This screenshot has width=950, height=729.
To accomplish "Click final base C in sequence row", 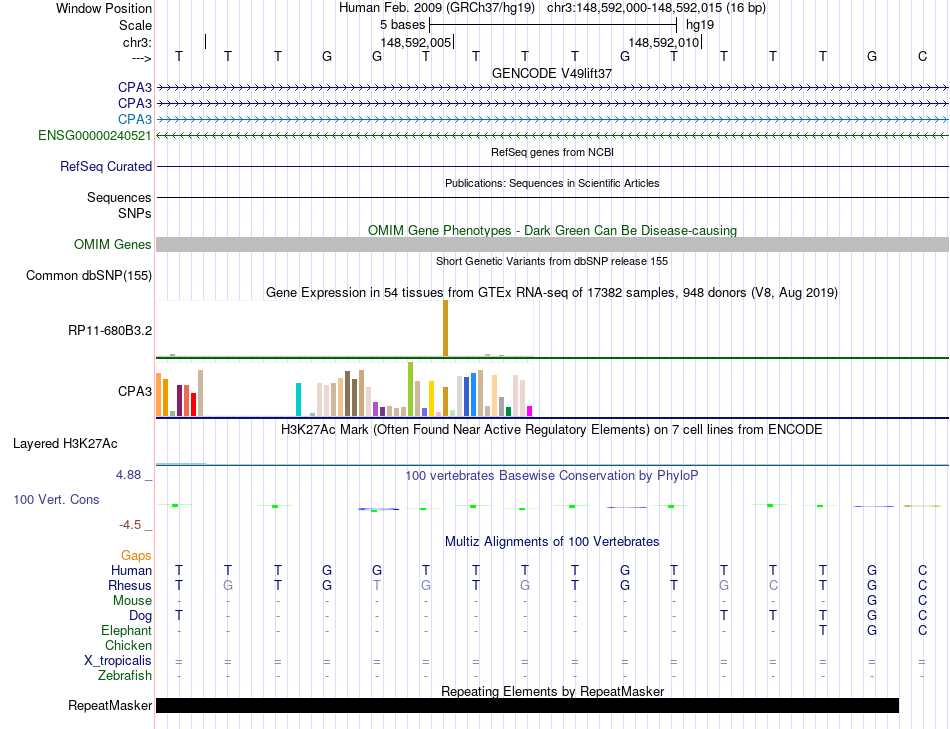I will (922, 56).
